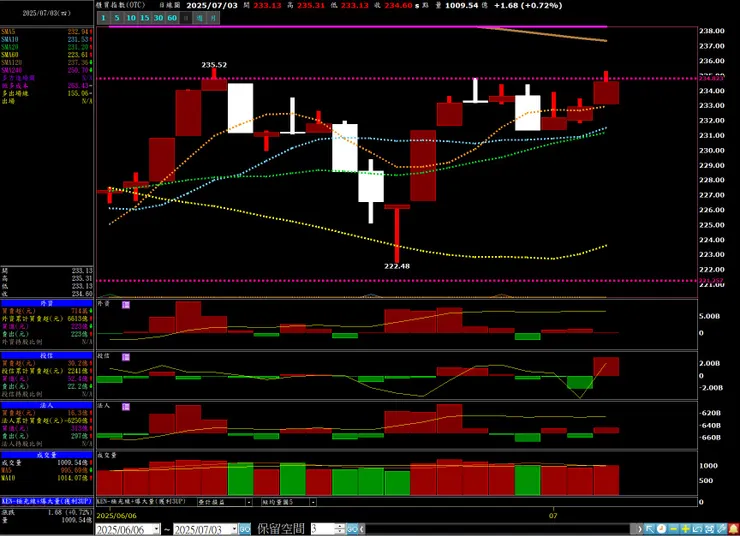The height and width of the screenshot is (536, 740).
Task: Click the scrollbar right arrow at bottom
Action: pos(639,529)
